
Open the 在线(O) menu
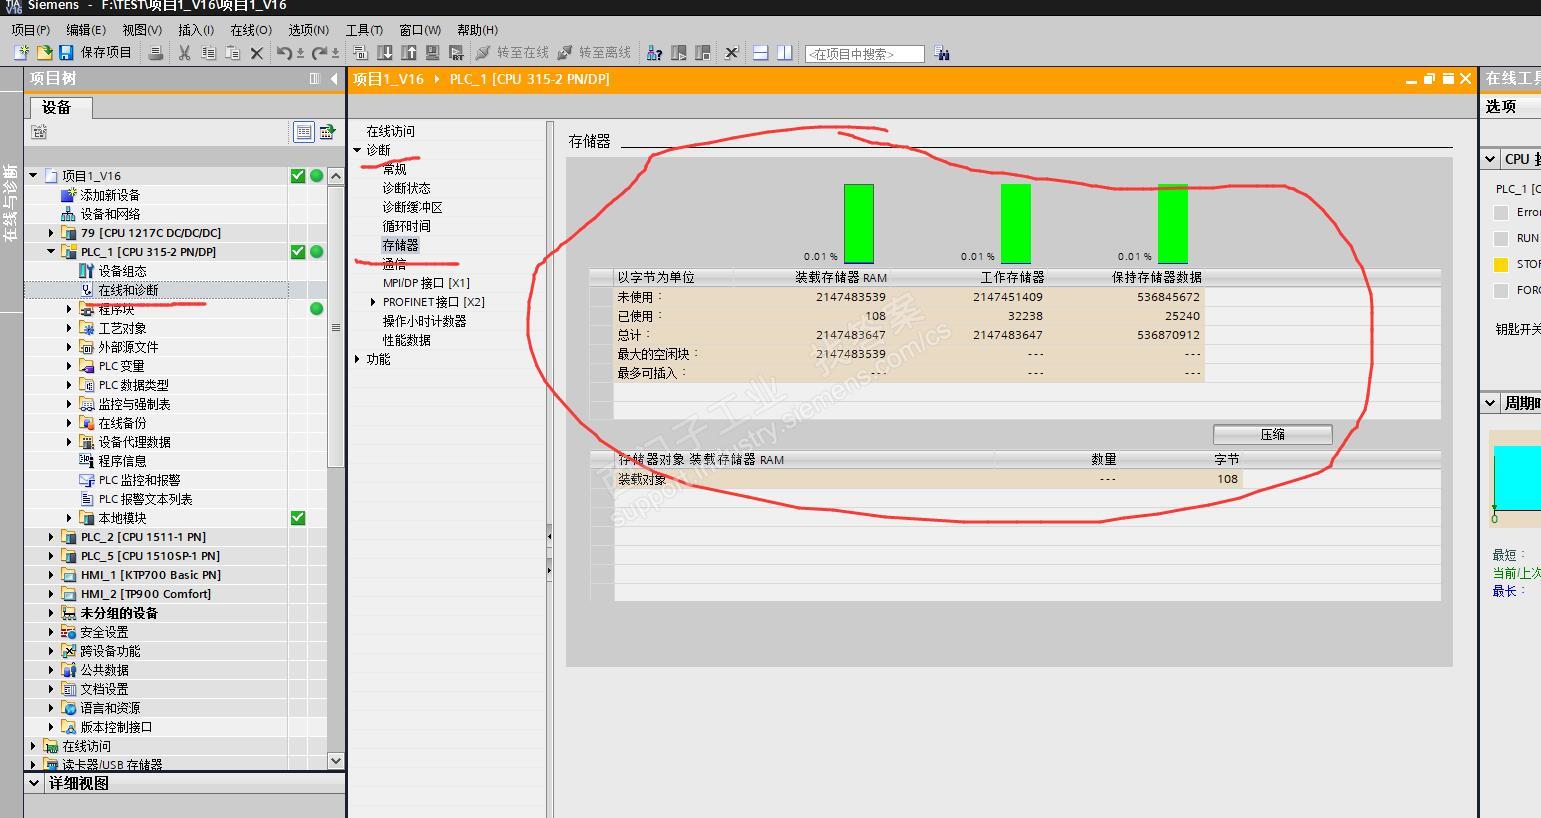click(x=251, y=30)
